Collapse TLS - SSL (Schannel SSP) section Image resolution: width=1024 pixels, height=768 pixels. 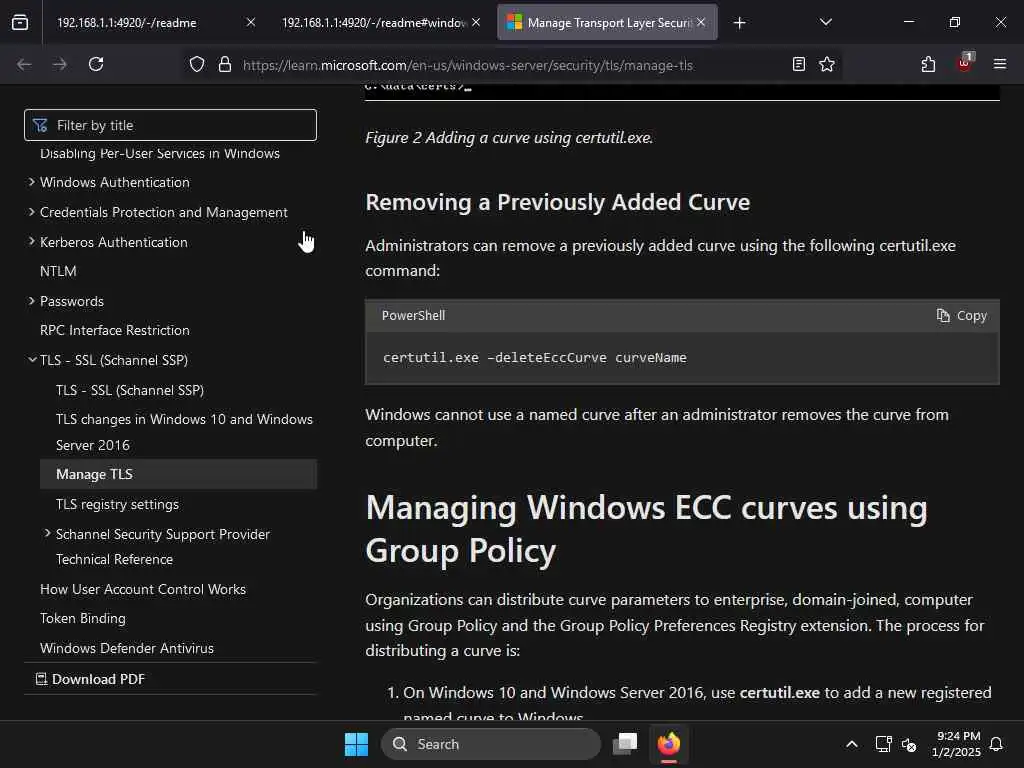(31, 359)
